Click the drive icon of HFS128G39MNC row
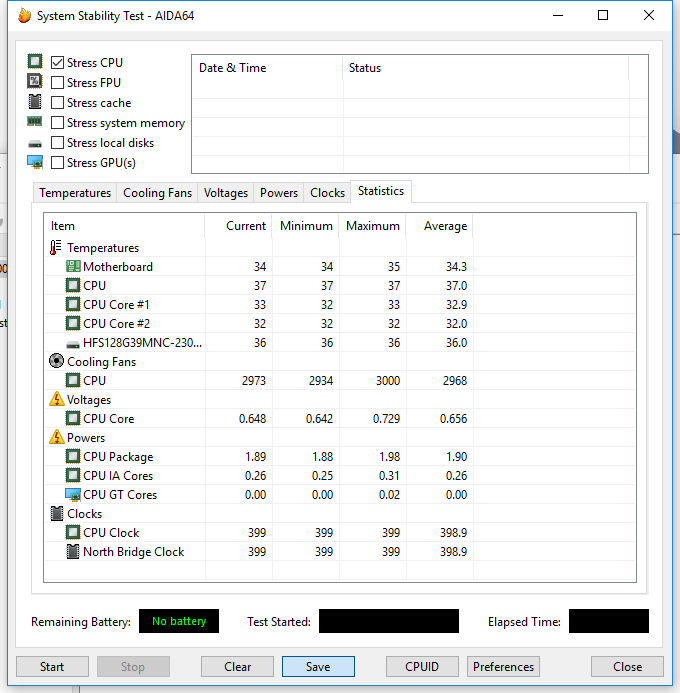Screen dimensions: 680x693 point(73,343)
